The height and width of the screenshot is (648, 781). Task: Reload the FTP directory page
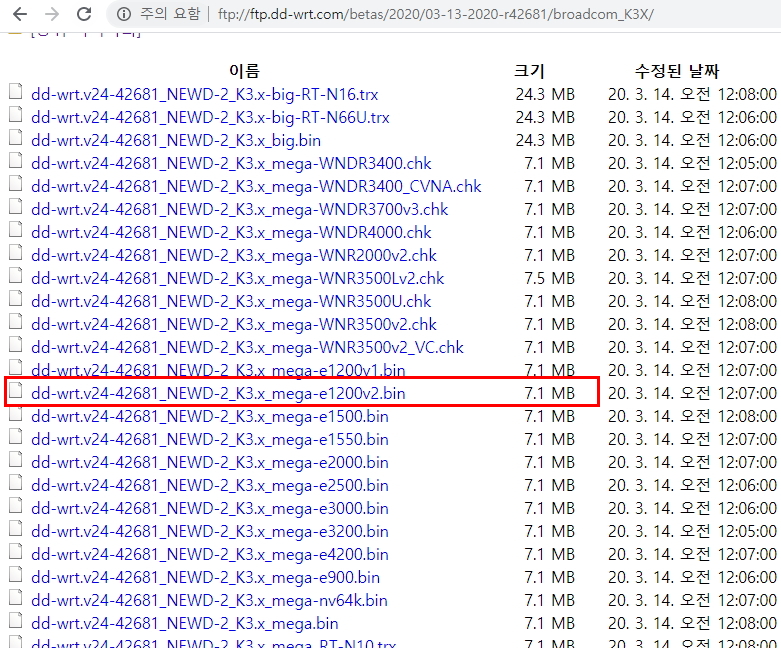(84, 14)
